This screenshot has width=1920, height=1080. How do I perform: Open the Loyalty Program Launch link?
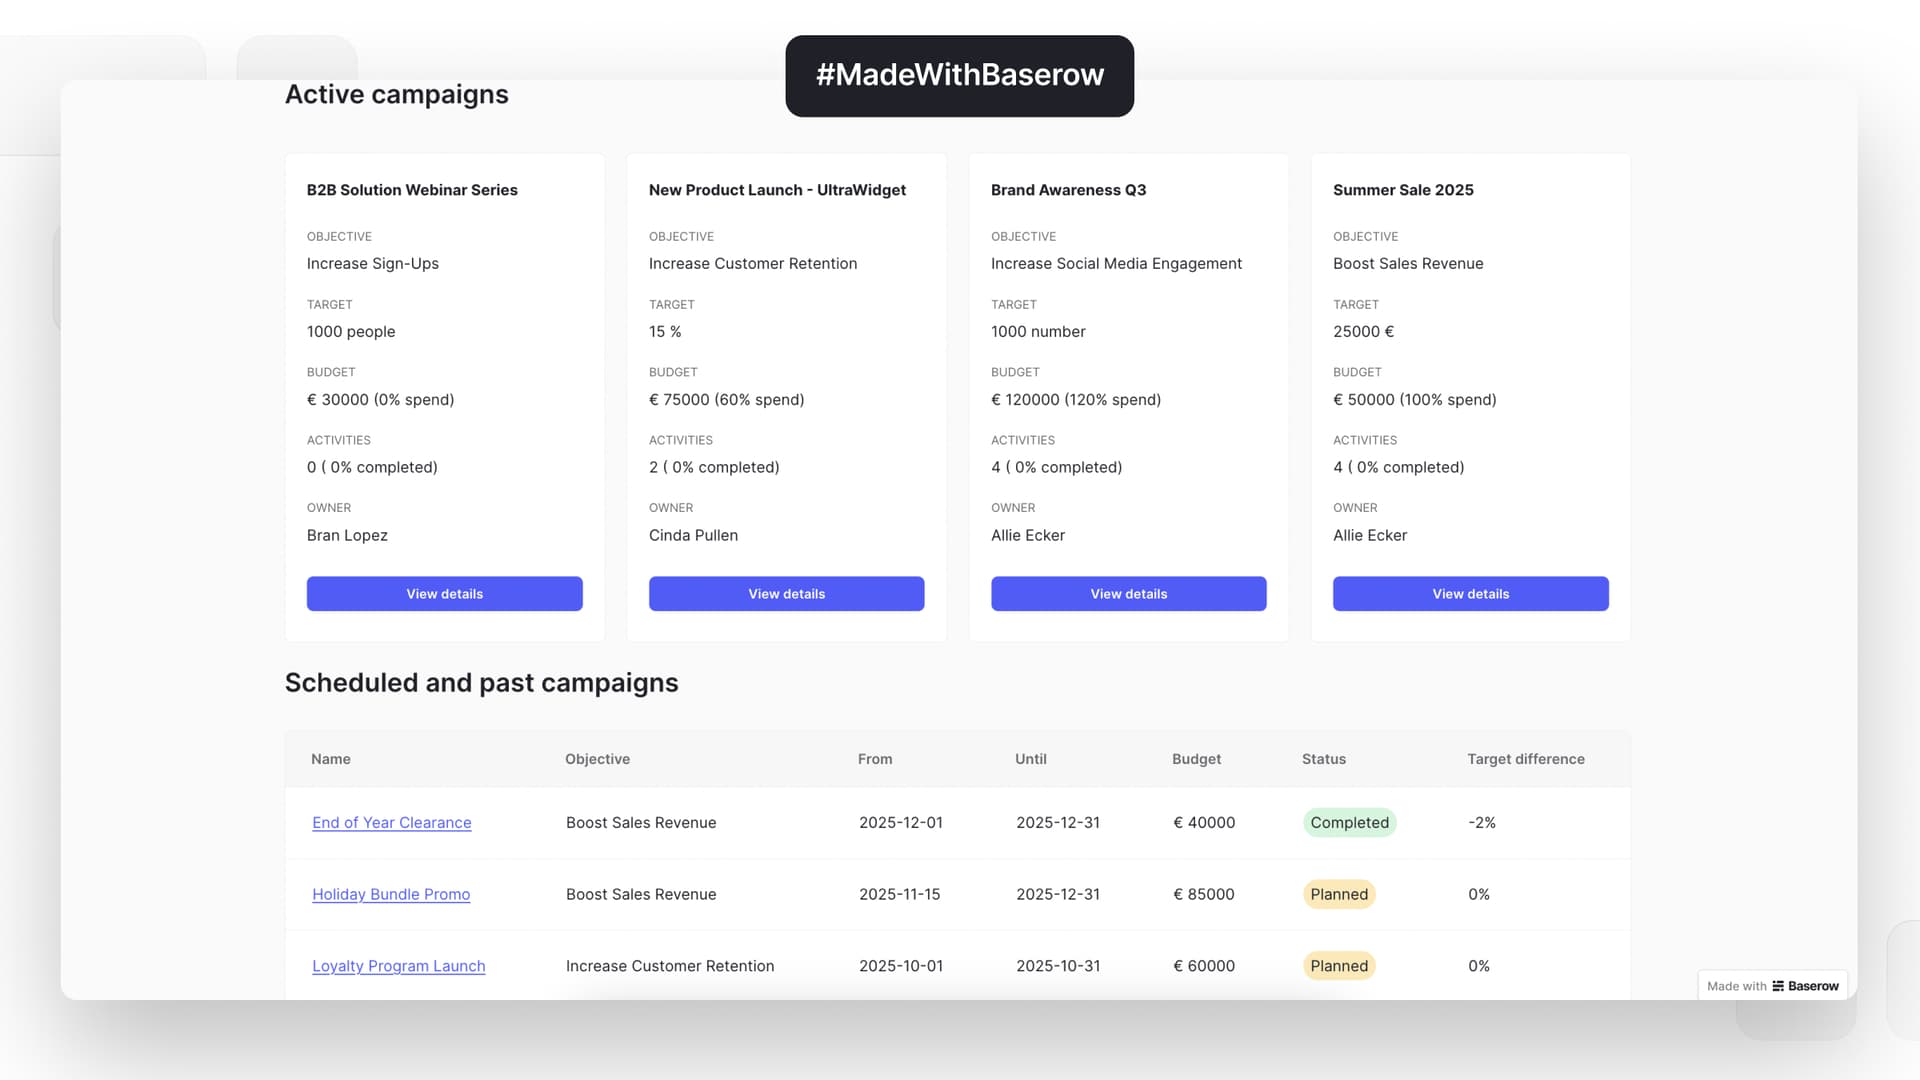coord(398,966)
